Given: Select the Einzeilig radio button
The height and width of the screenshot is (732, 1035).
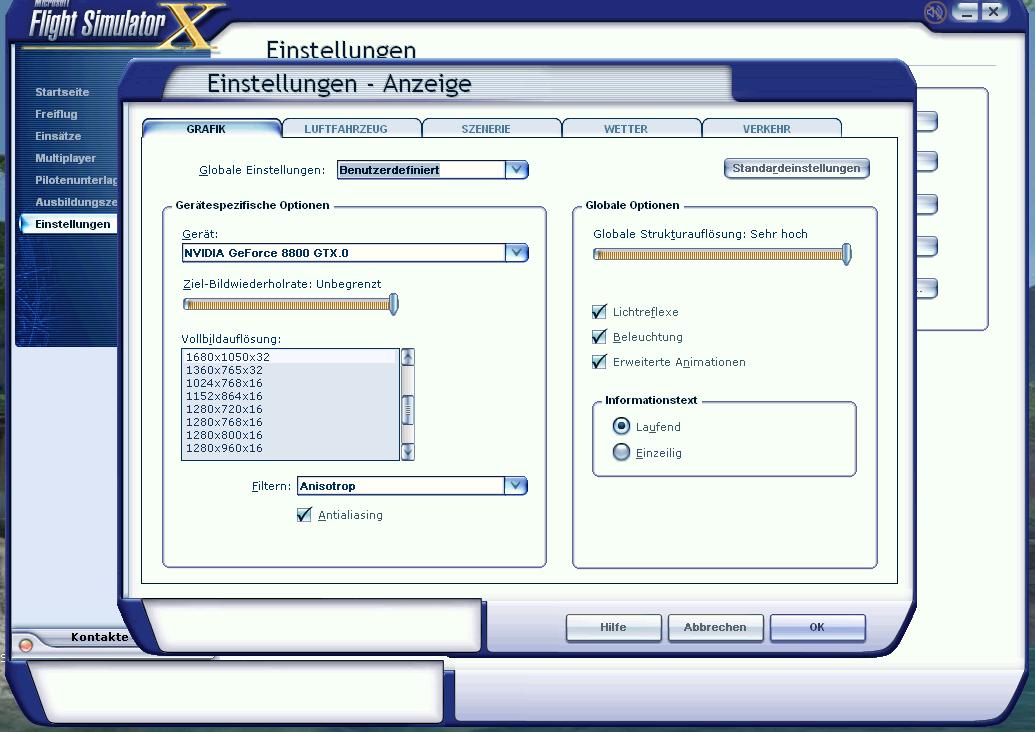Looking at the screenshot, I should [621, 452].
